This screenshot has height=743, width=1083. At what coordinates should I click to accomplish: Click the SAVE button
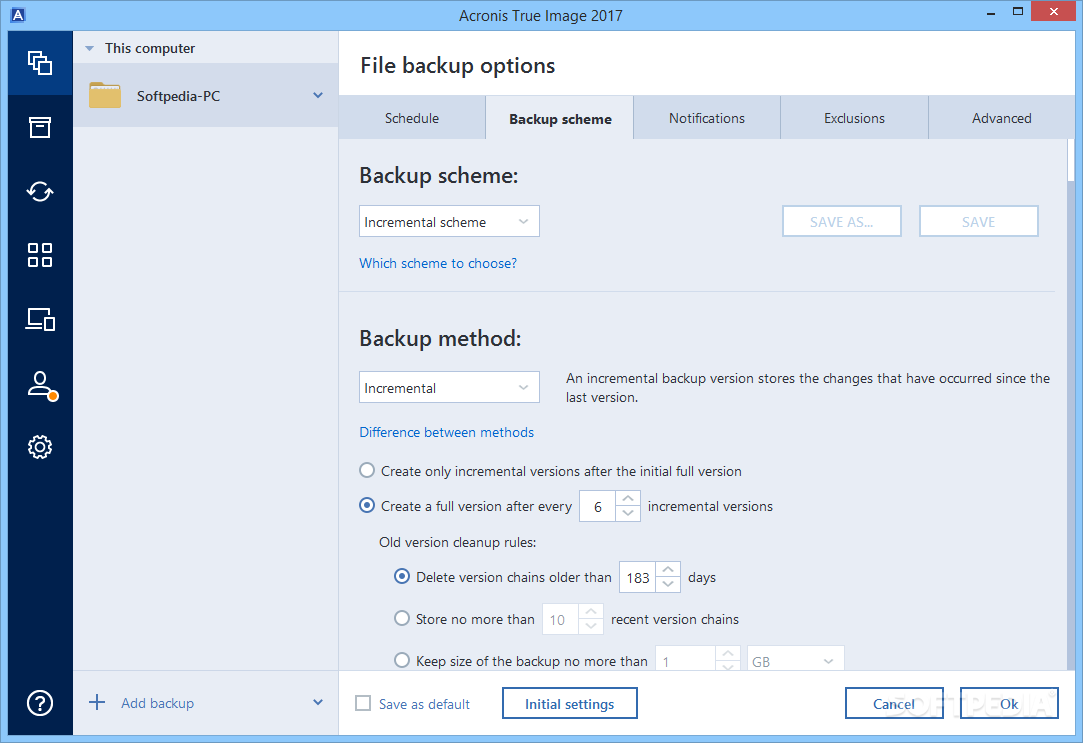978,222
